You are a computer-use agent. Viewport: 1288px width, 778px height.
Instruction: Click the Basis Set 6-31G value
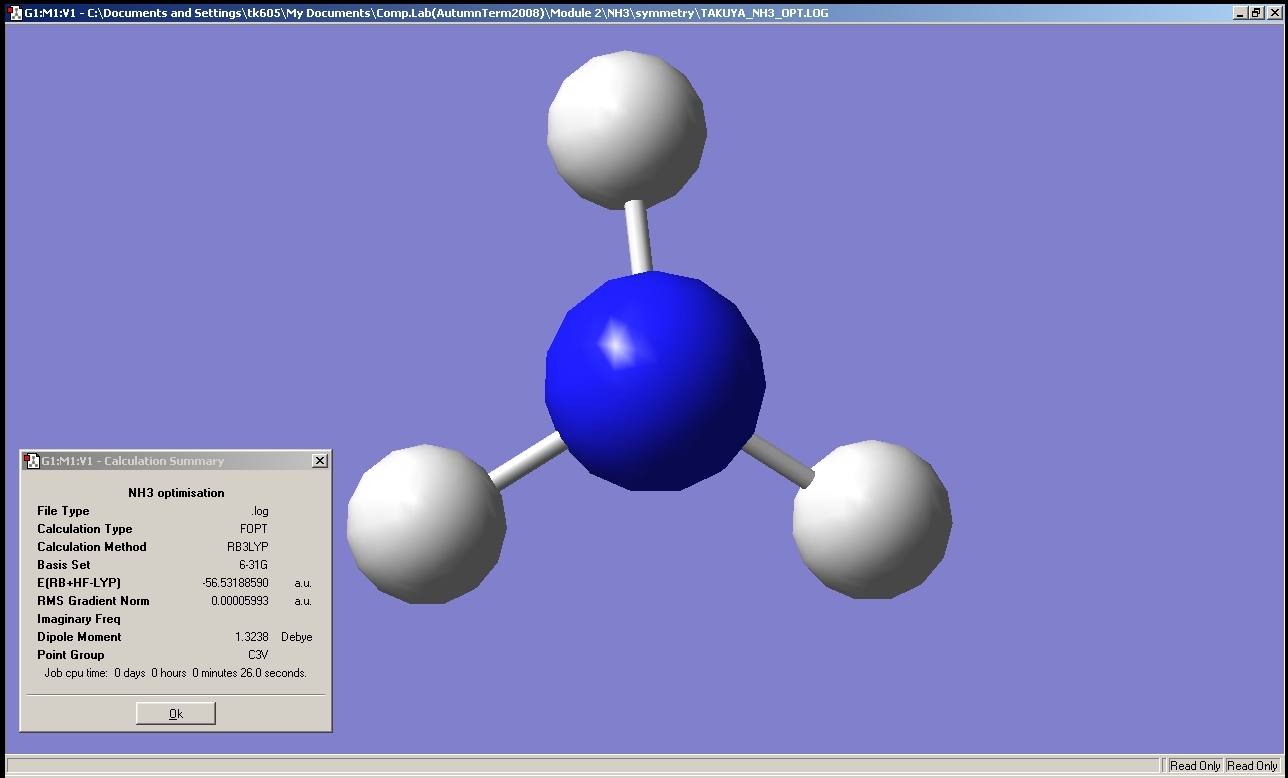(x=253, y=565)
